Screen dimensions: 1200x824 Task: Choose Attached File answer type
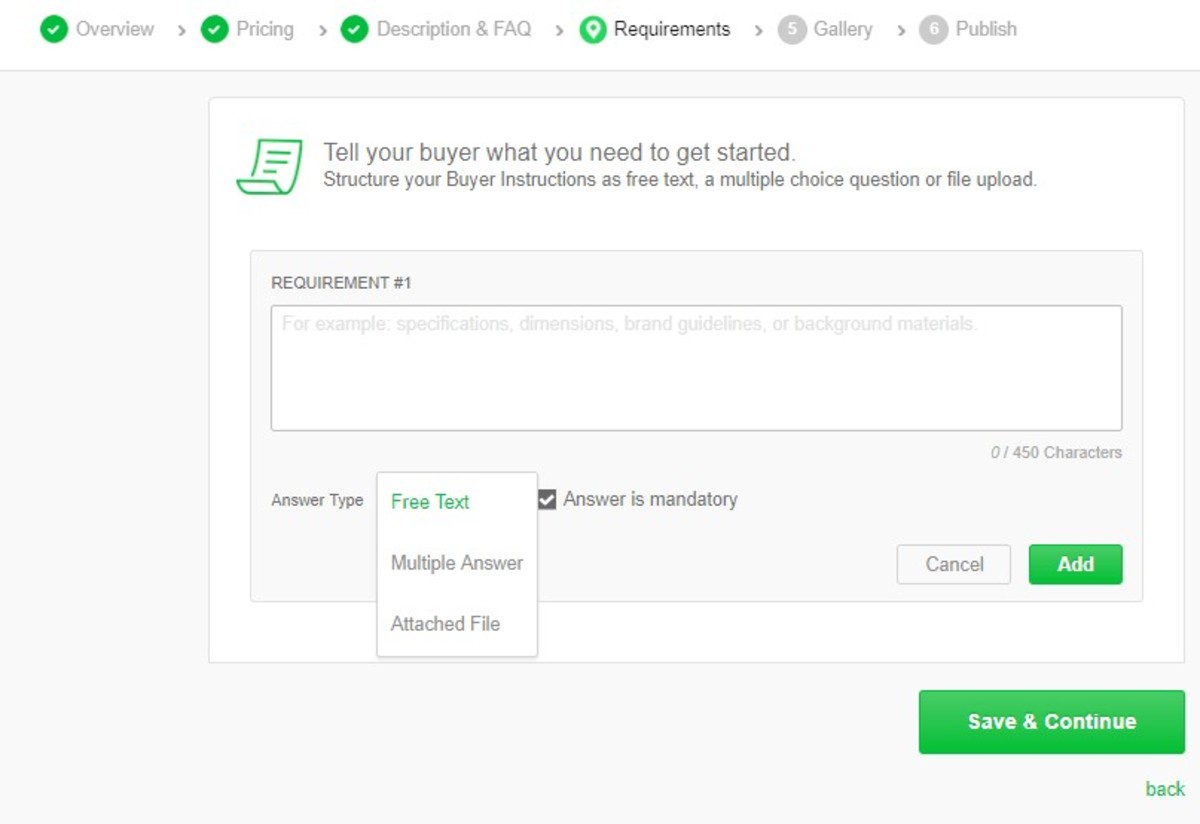pyautogui.click(x=444, y=624)
